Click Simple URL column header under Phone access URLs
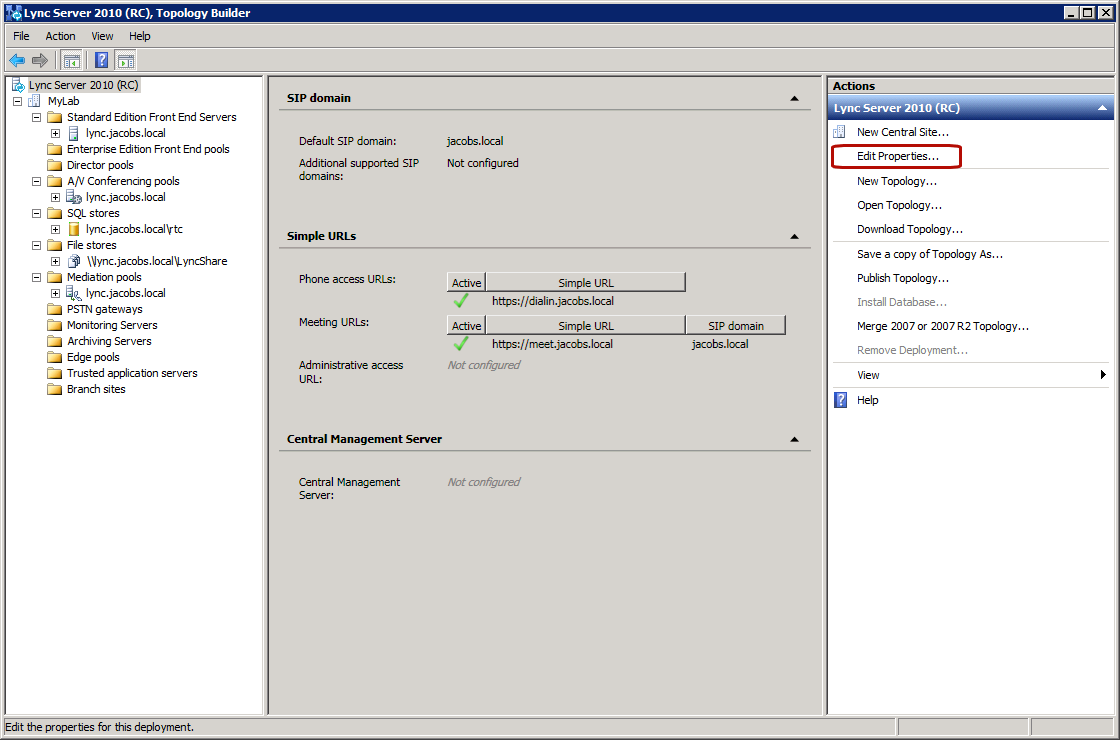 586,282
